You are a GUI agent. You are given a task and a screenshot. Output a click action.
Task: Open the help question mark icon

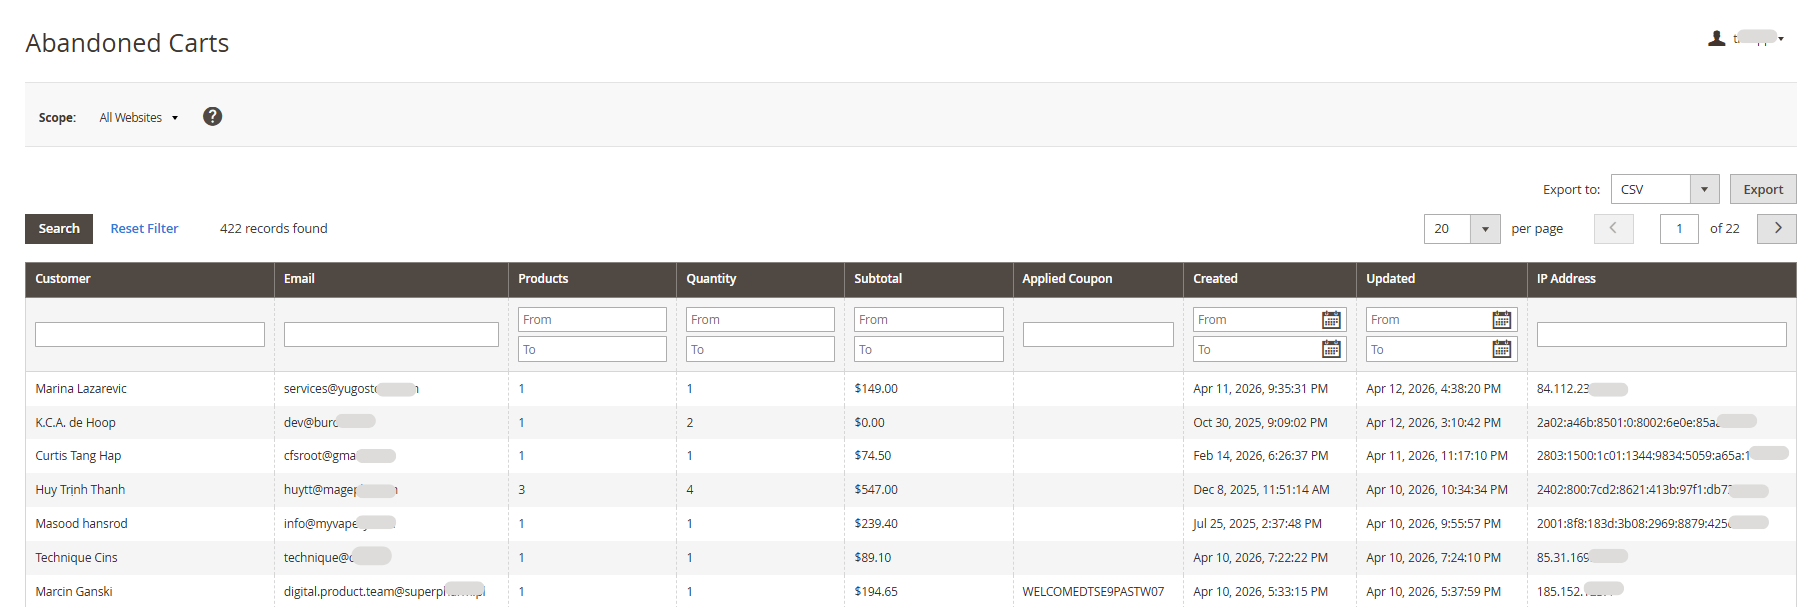tap(212, 117)
